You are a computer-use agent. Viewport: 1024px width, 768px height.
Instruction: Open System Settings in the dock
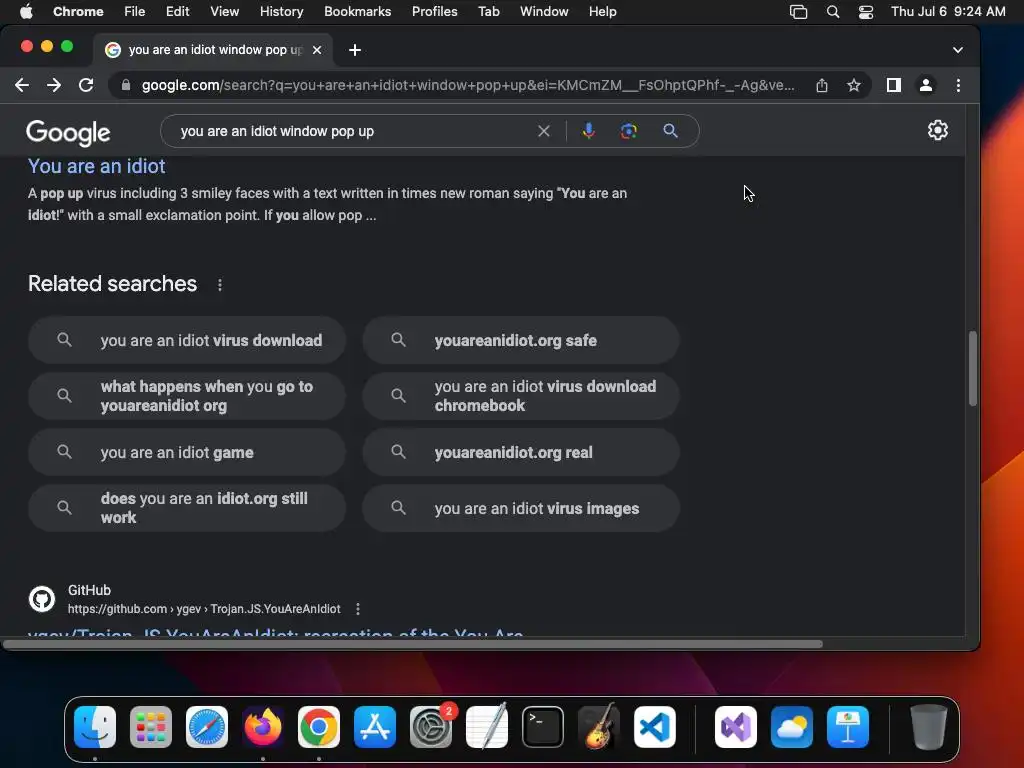coord(431,727)
